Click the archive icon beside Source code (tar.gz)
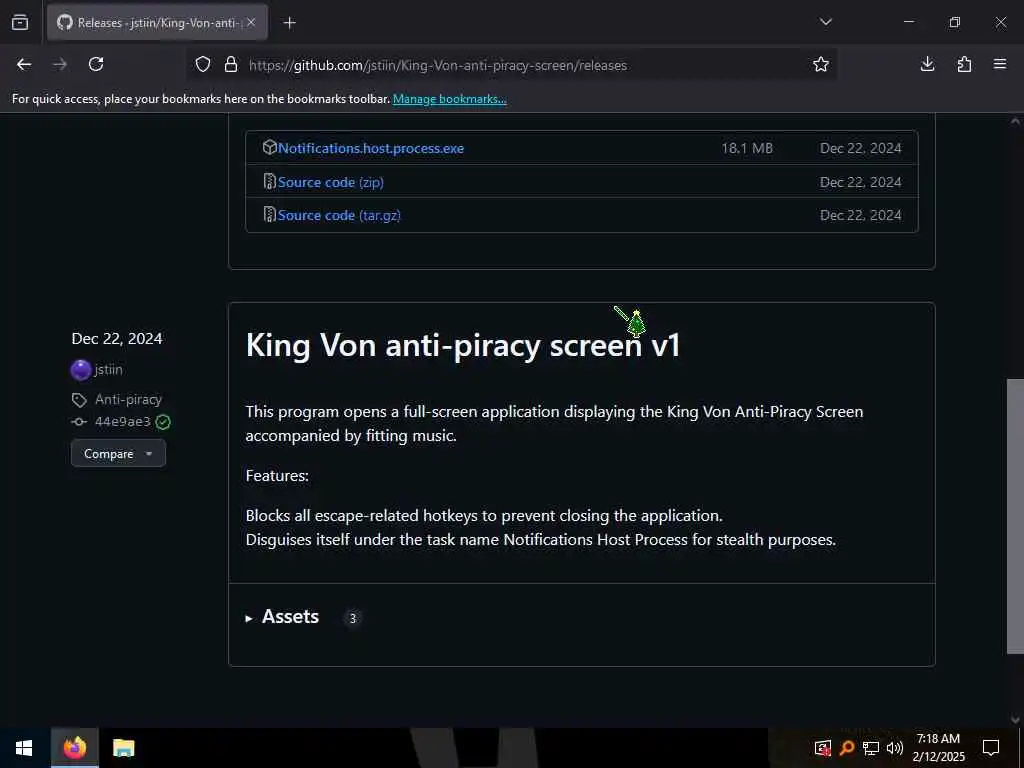 269,214
